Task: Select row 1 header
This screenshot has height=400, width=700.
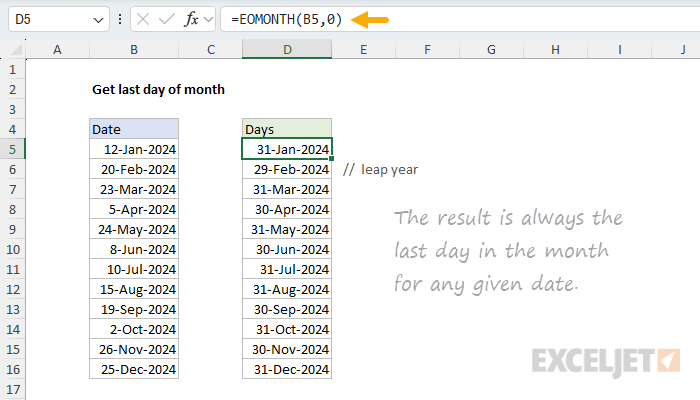Action: [12, 70]
